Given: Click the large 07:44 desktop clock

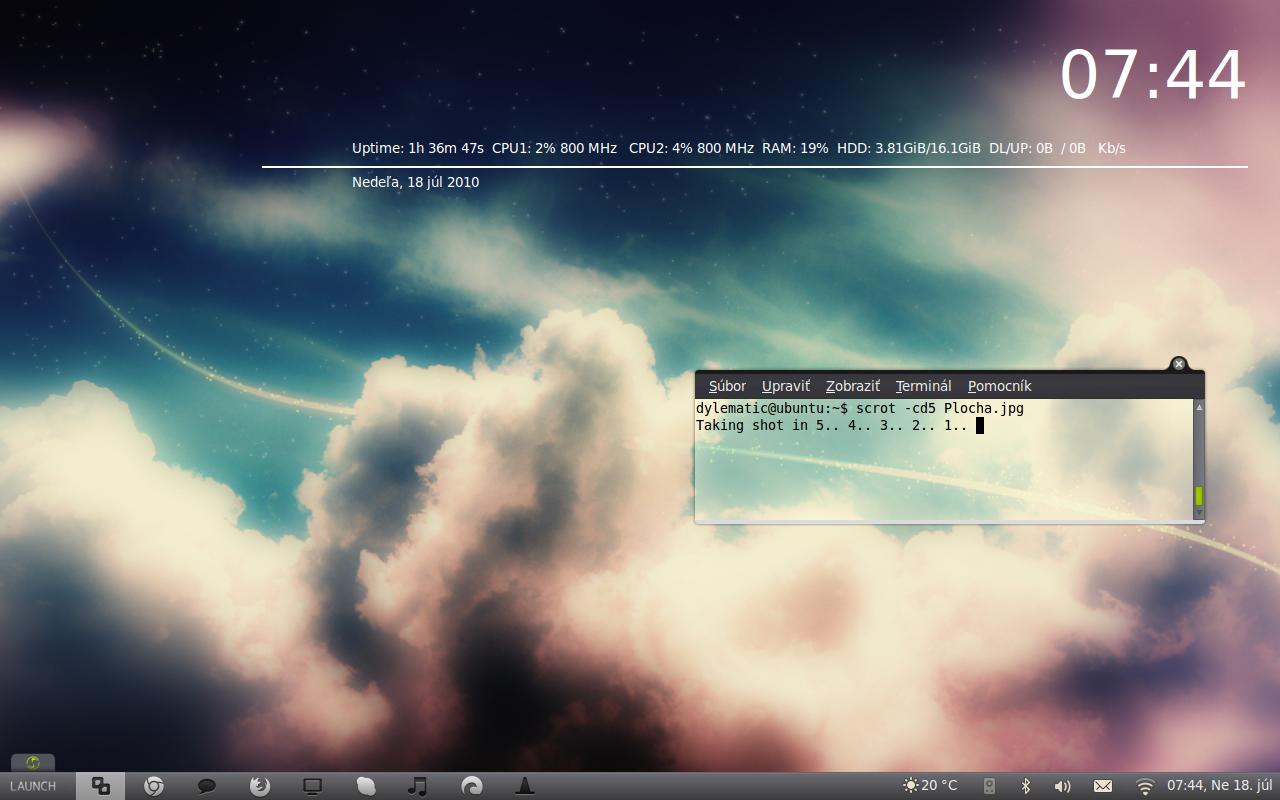Looking at the screenshot, I should pos(1153,75).
